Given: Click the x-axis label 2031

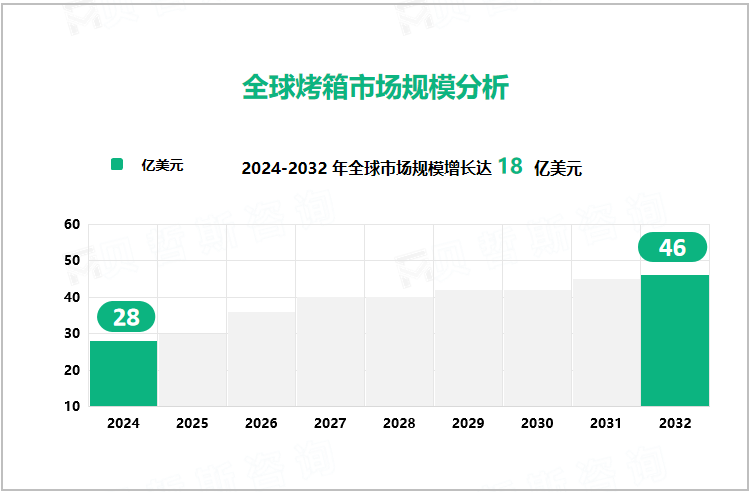Looking at the screenshot, I should [606, 423].
